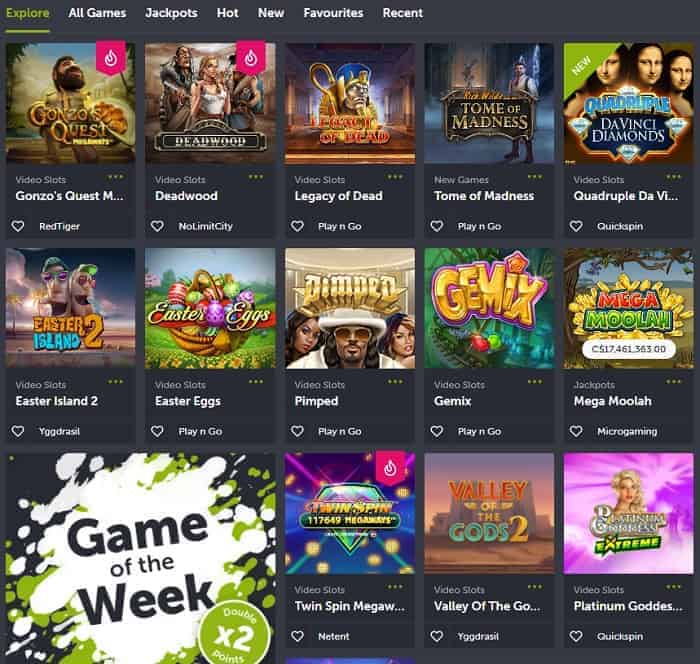Add Easter Island 2 to favourites

[x=18, y=431]
